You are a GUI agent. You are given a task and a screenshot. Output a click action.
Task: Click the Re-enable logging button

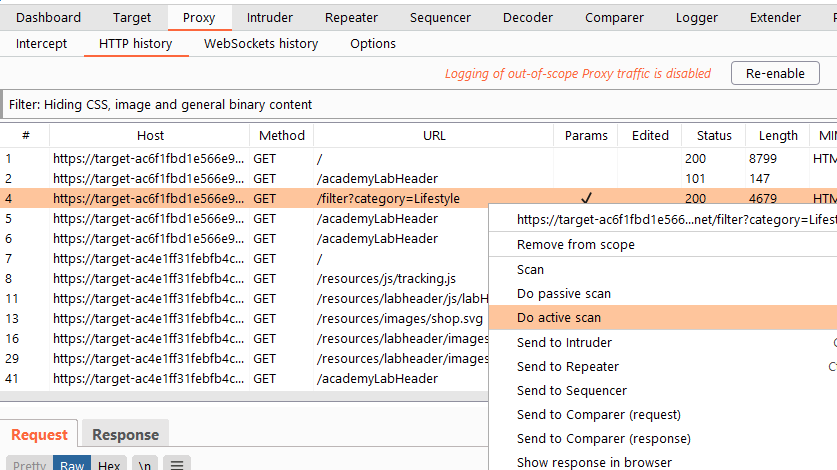pos(775,73)
